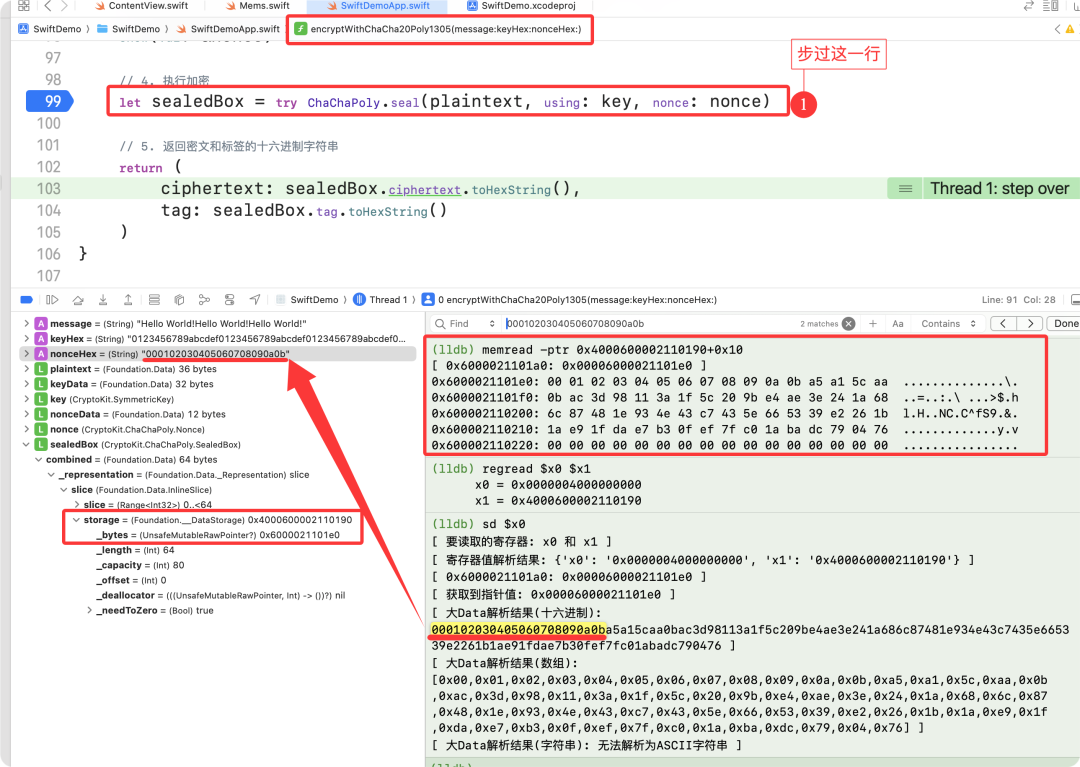Viewport: 1080px width, 767px height.
Task: Click the SwiftDemo project breadcrumb
Action: [x=50, y=29]
